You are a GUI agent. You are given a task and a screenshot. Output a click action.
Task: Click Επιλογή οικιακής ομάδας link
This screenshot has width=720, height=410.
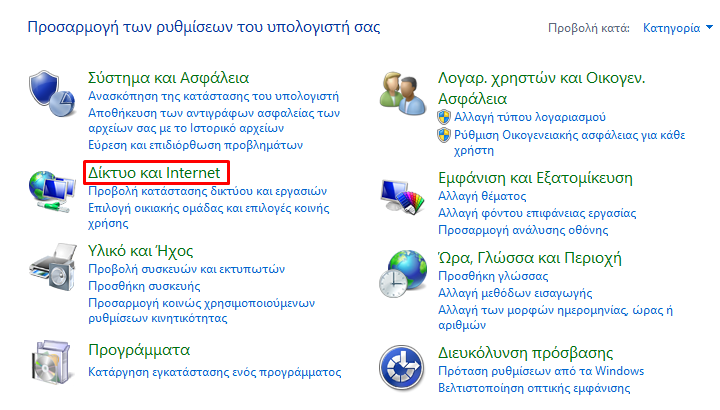[x=209, y=215]
